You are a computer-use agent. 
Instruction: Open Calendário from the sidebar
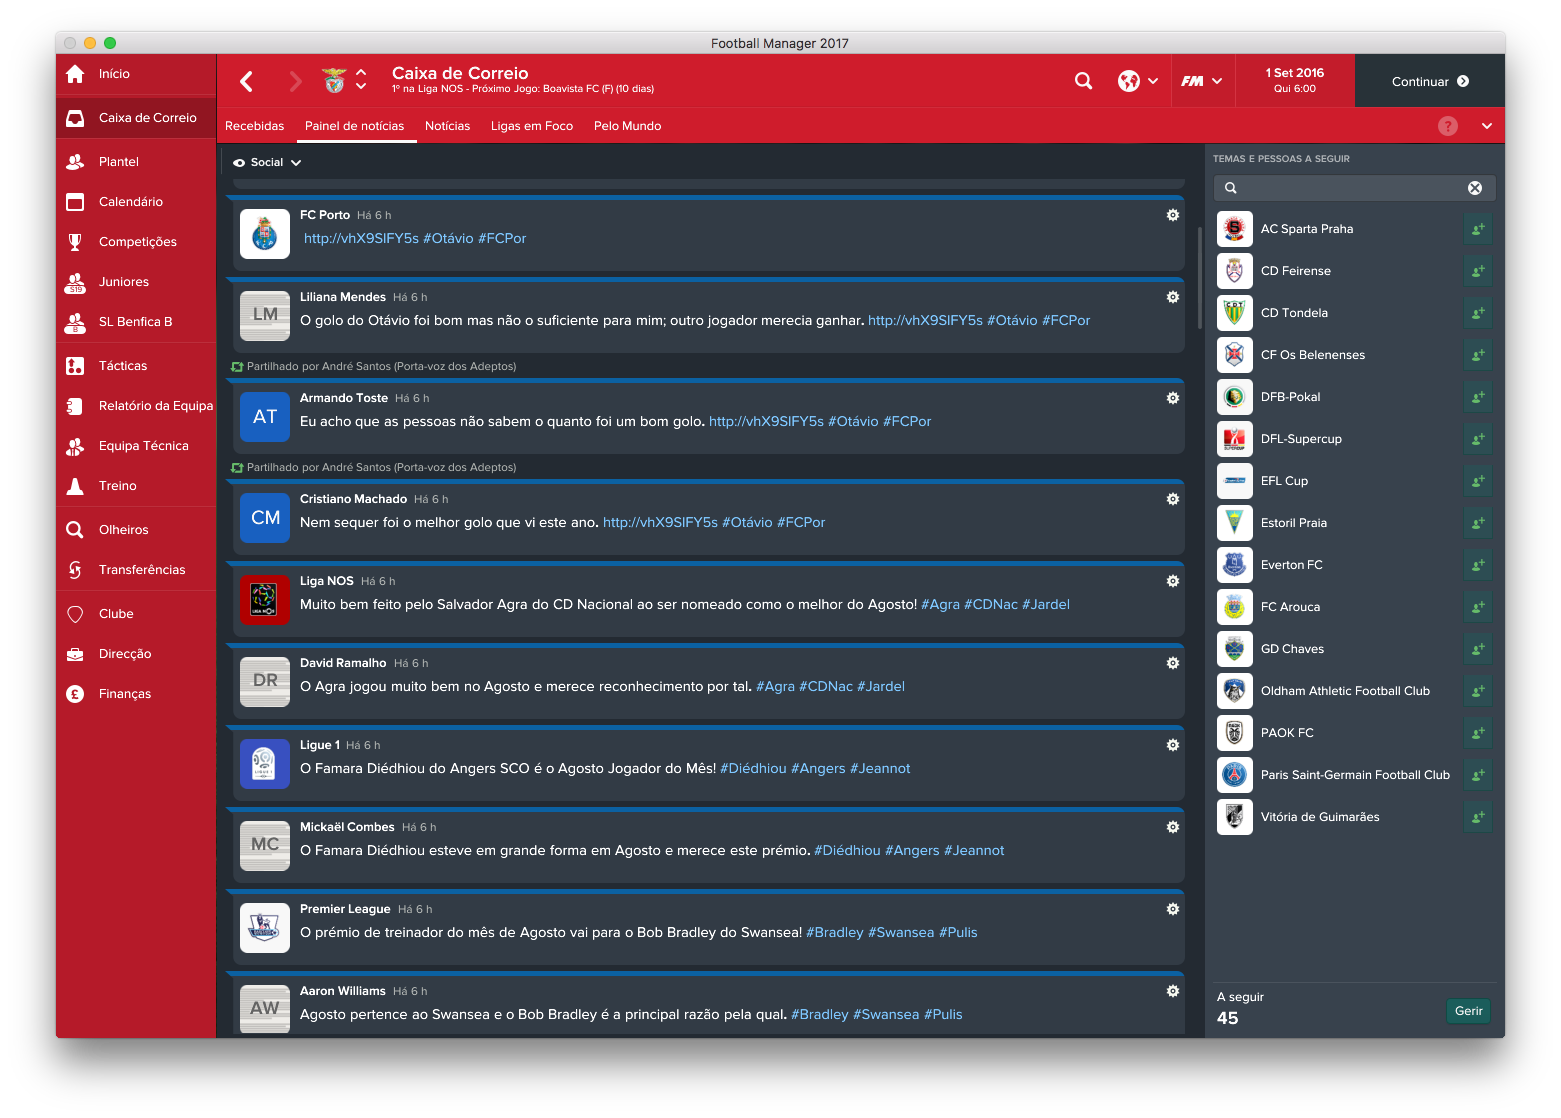(x=136, y=202)
